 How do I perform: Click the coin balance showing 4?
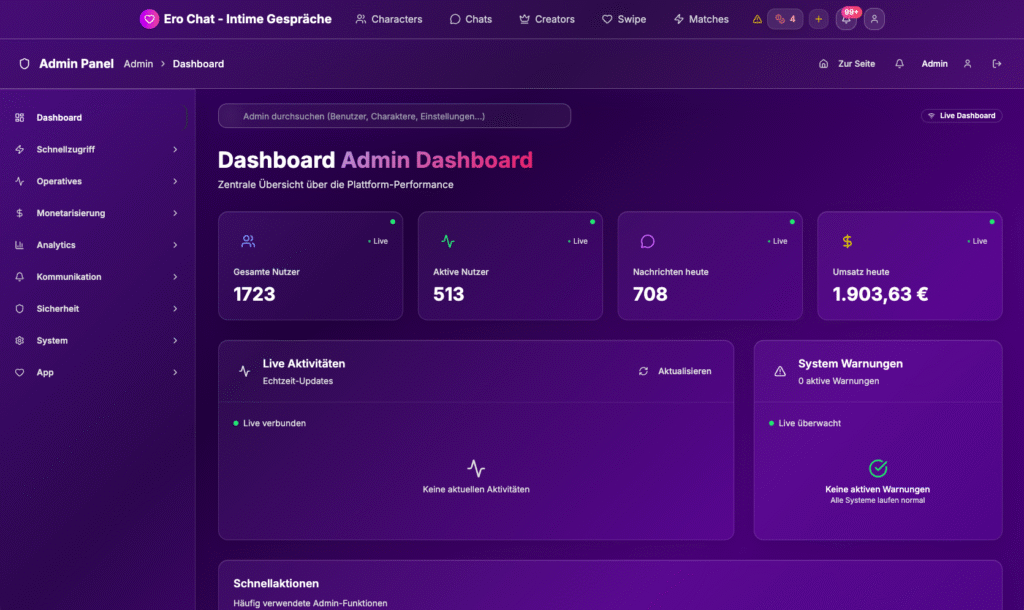pyautogui.click(x=785, y=19)
